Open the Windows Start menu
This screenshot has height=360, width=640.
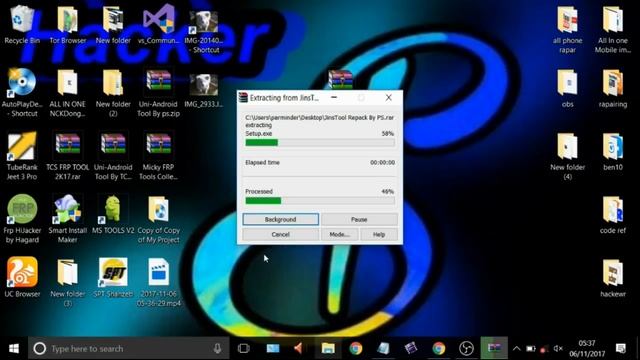pyautogui.click(x=13, y=348)
